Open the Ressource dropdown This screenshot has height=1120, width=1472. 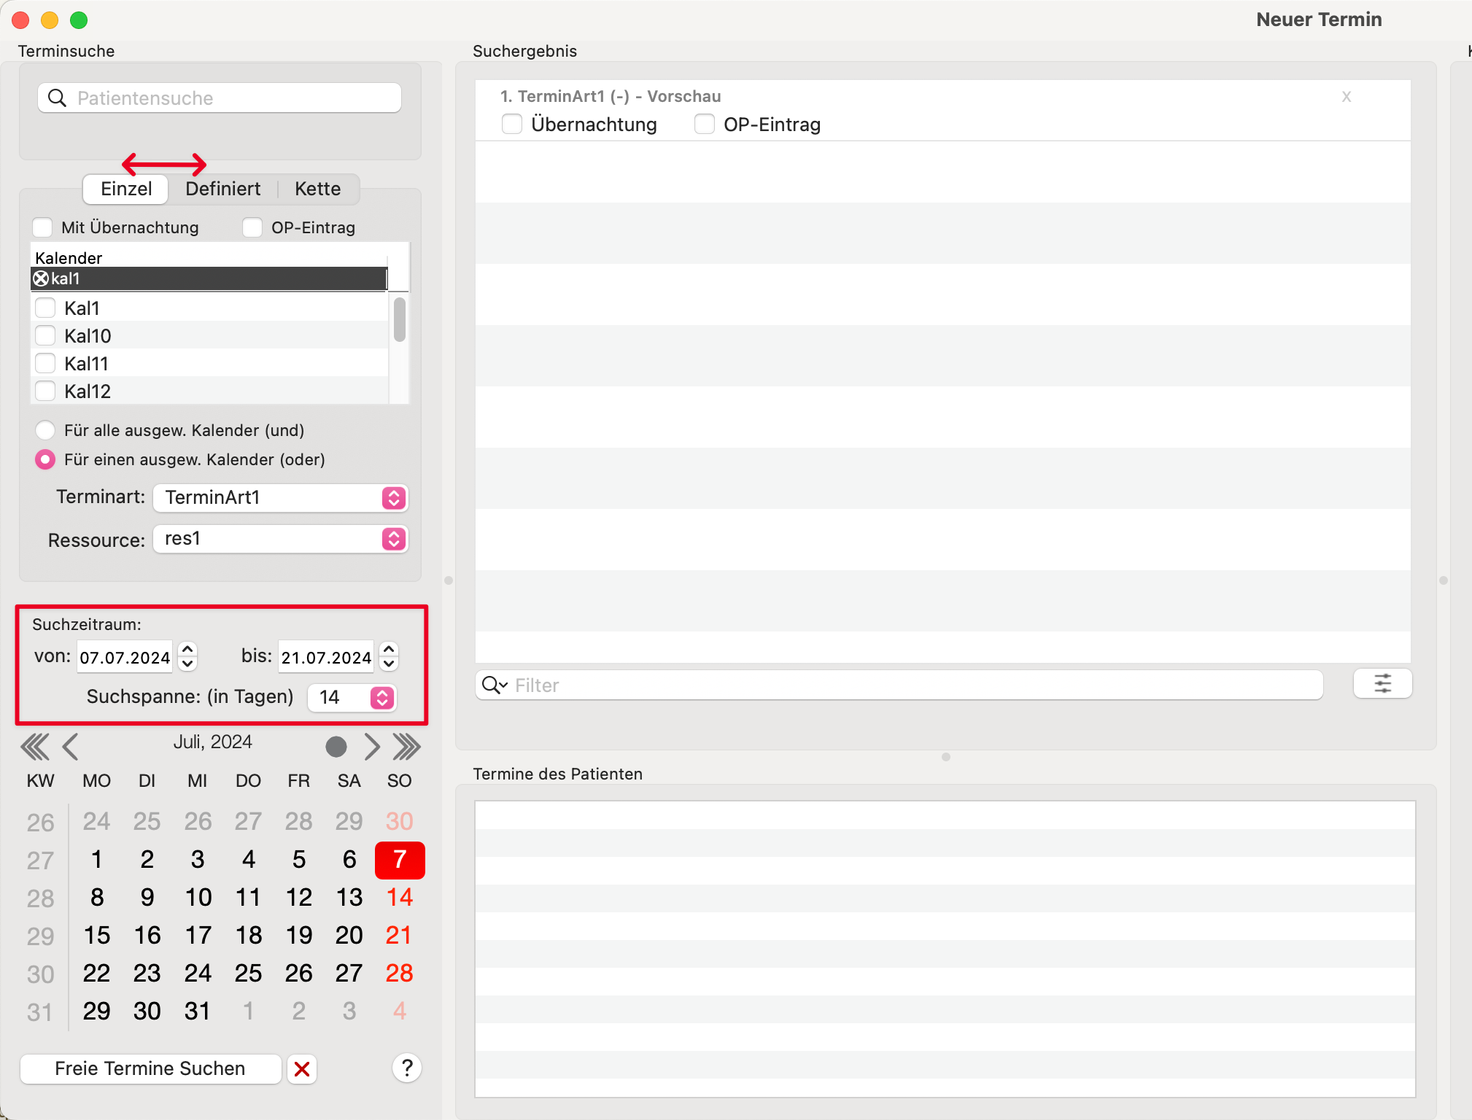(x=280, y=539)
